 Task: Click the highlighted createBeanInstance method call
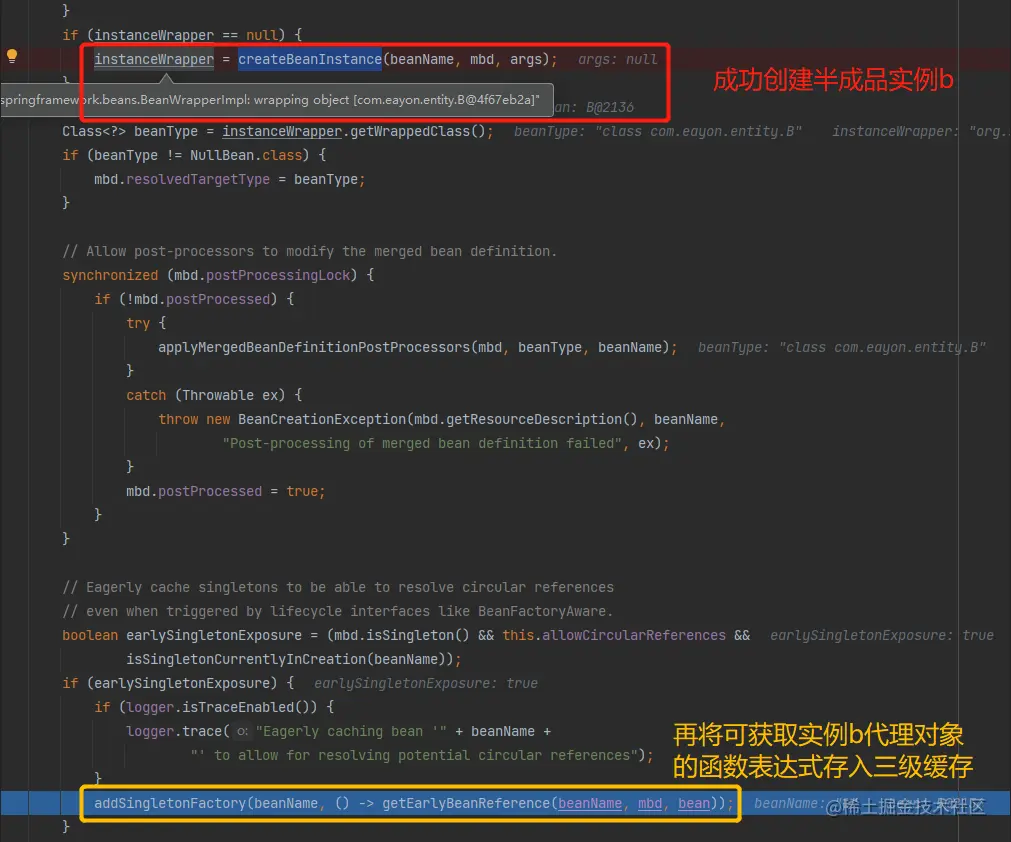309,59
